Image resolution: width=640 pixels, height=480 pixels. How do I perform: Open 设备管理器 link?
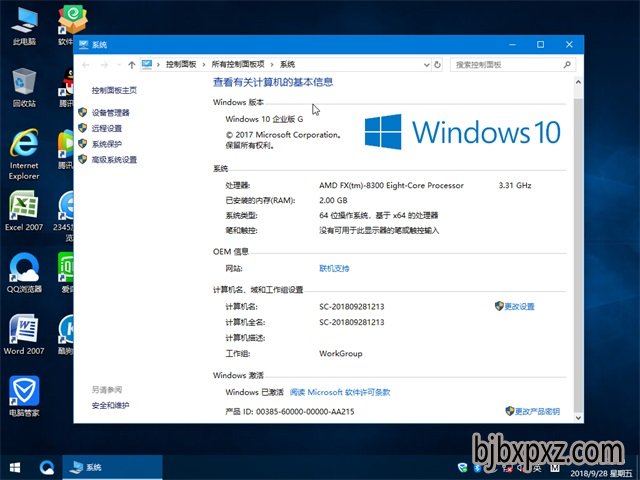[111, 113]
